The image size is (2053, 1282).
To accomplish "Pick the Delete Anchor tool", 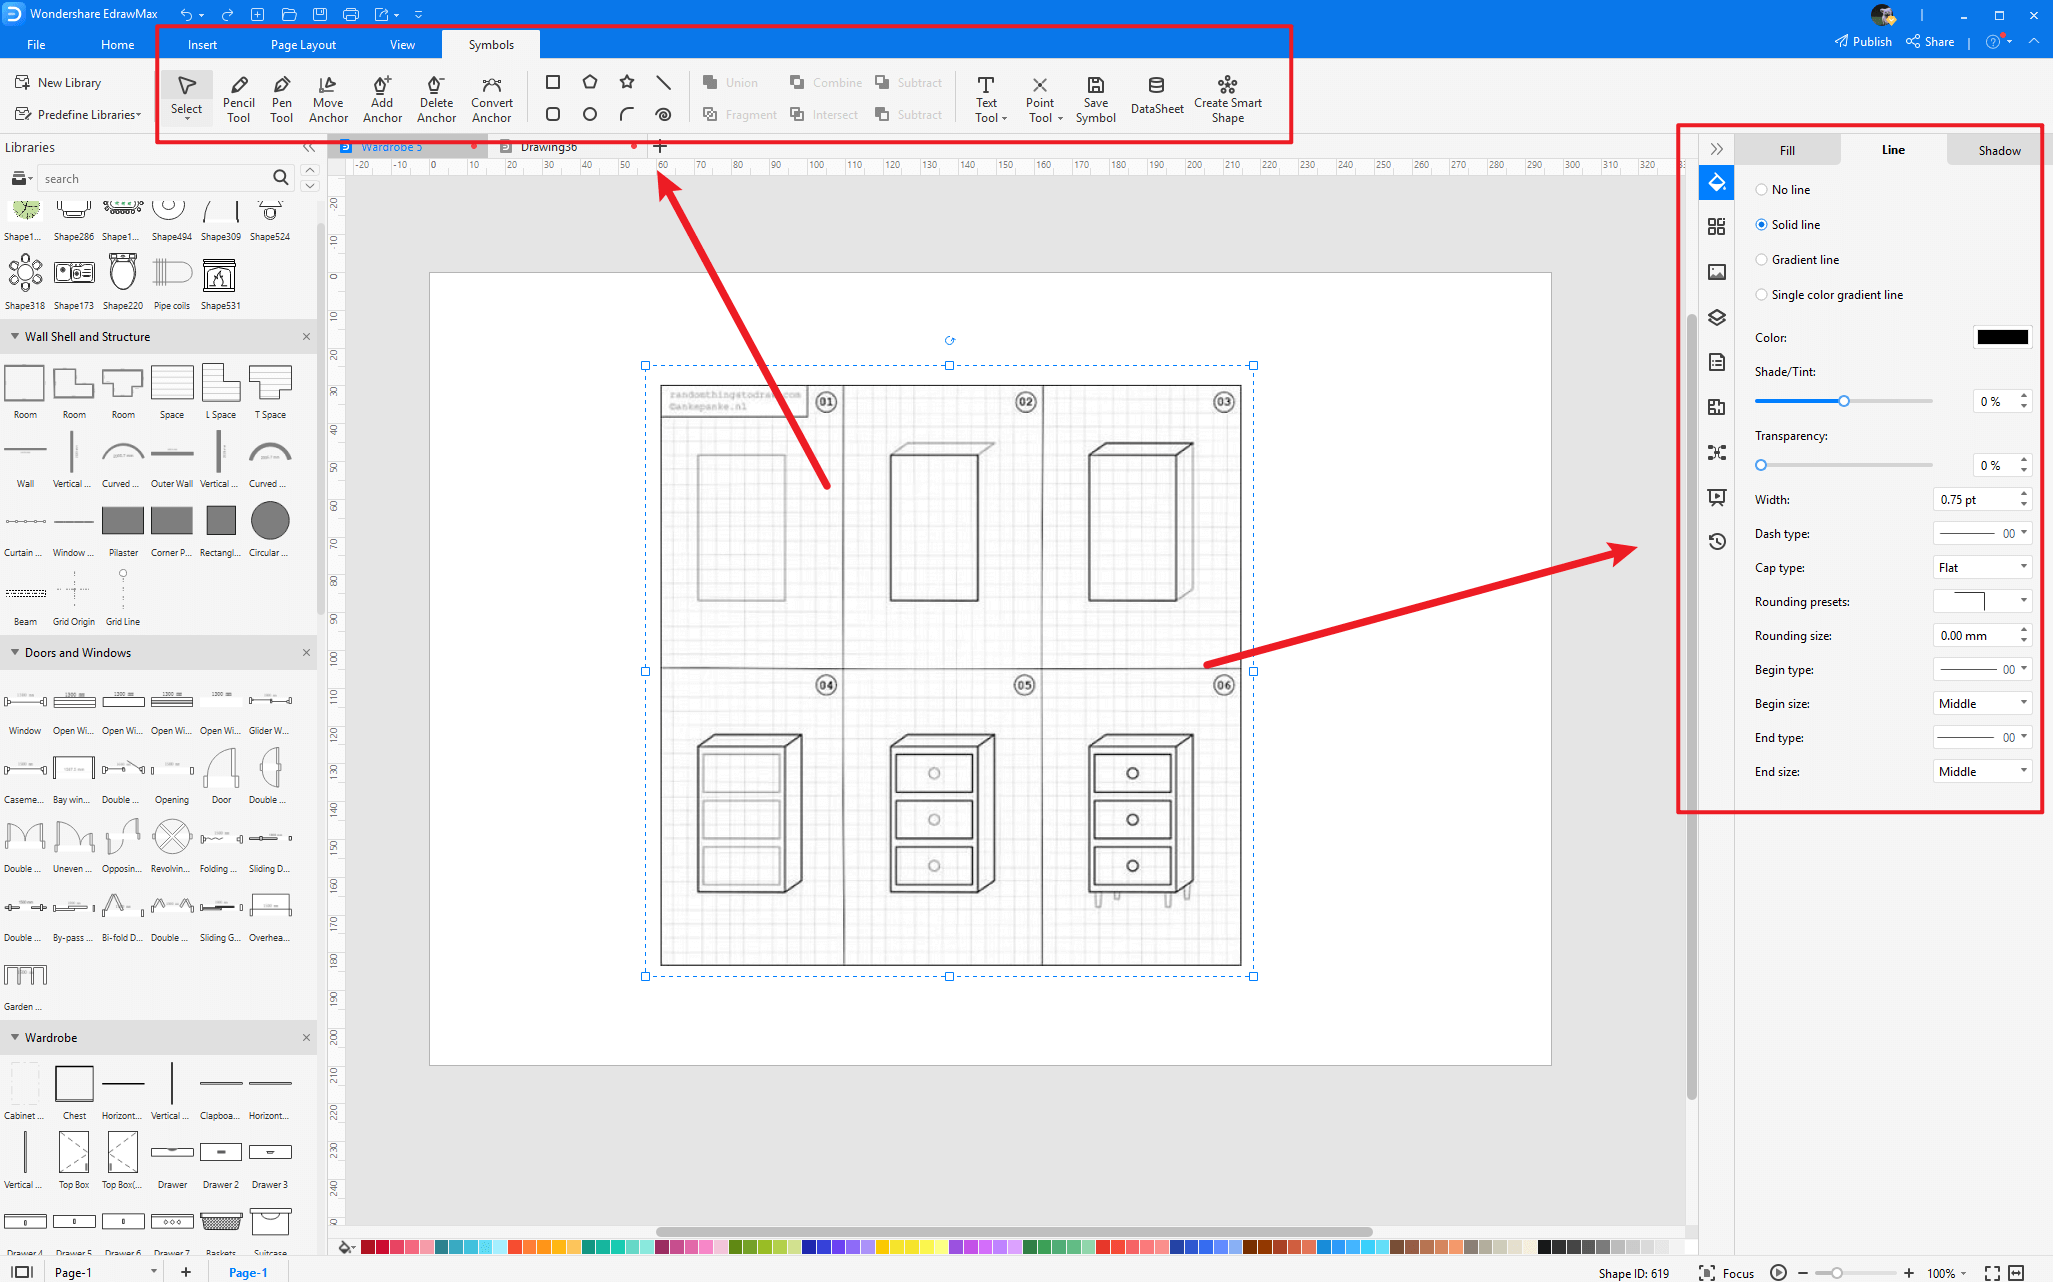I will (436, 98).
